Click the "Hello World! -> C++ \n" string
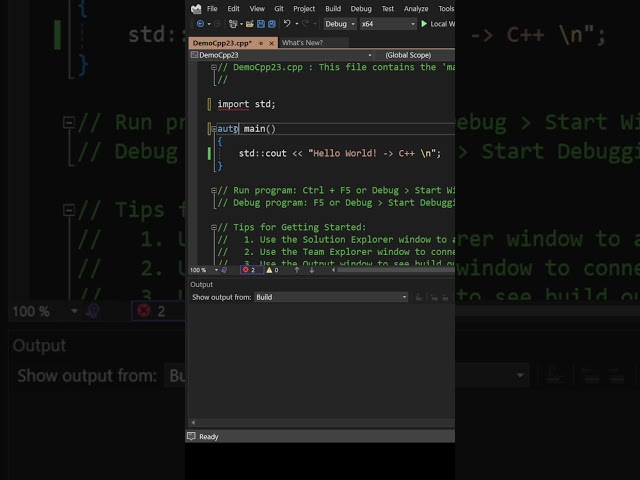 coord(371,153)
